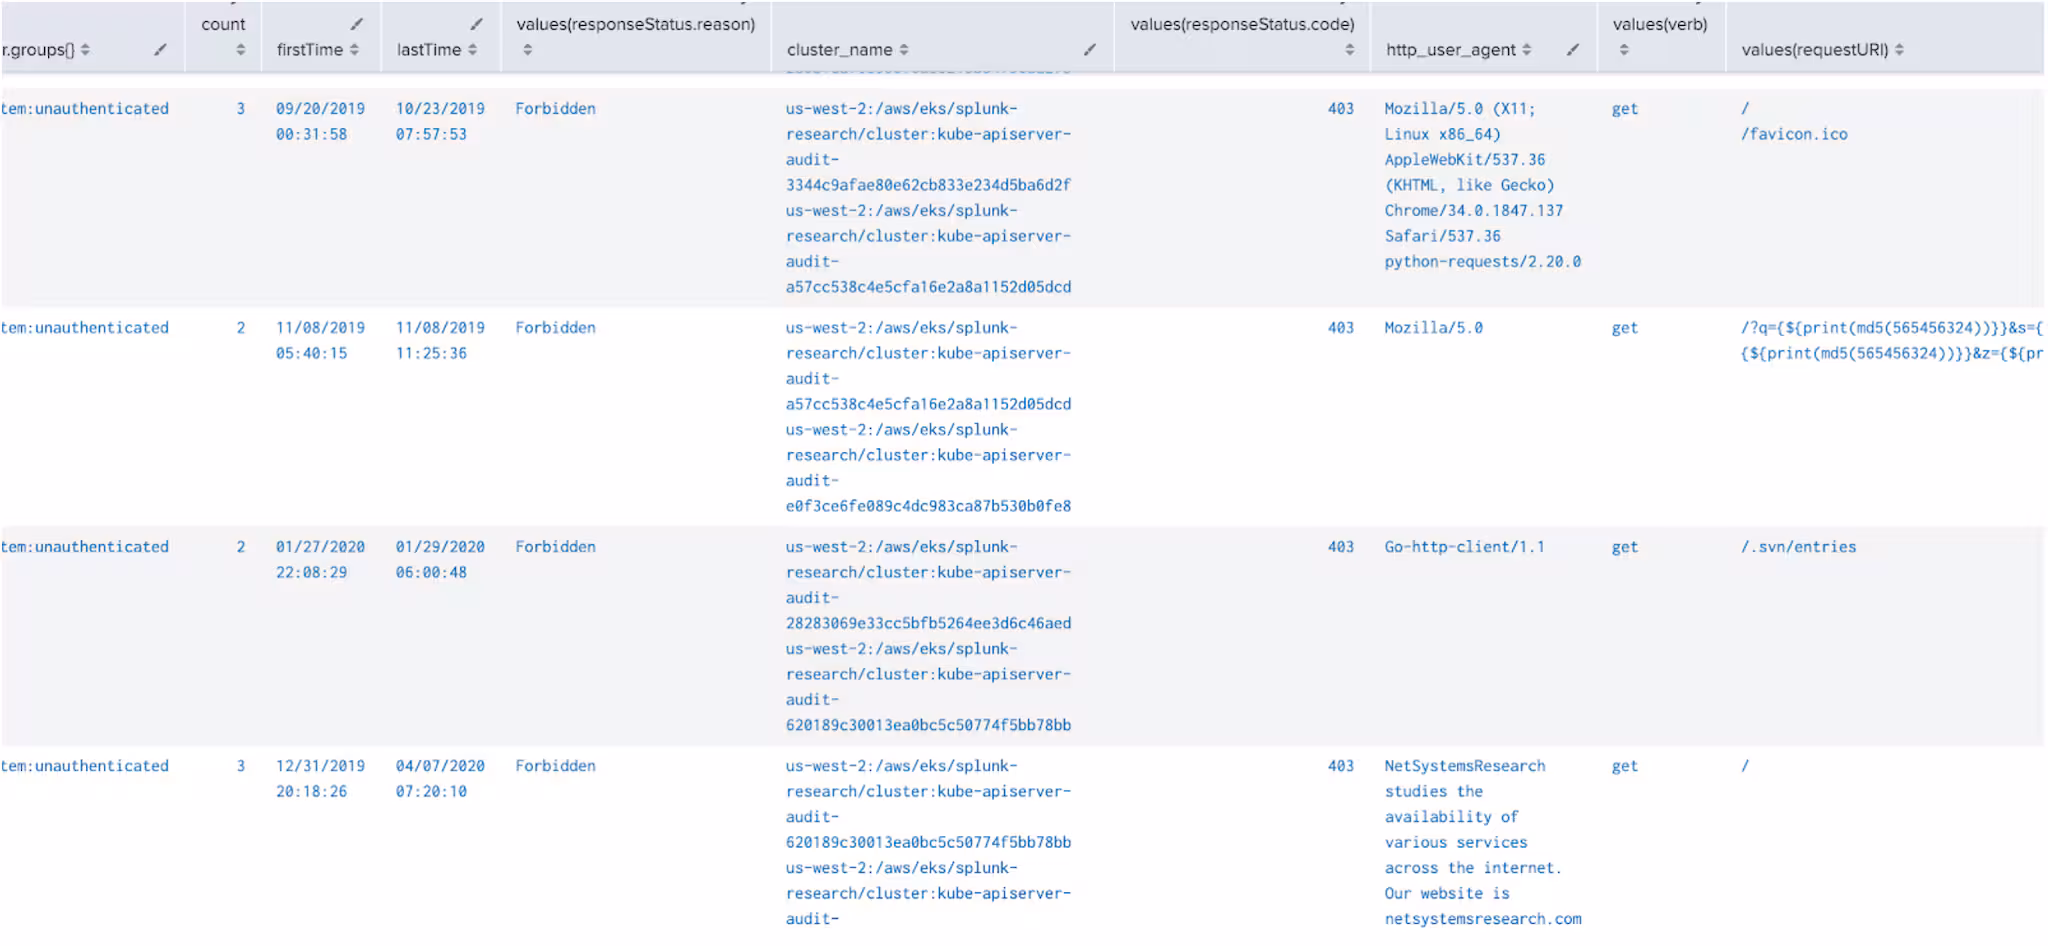Click the /.svn/entries request URI value
Screen dimensions: 2048x946
point(1798,547)
